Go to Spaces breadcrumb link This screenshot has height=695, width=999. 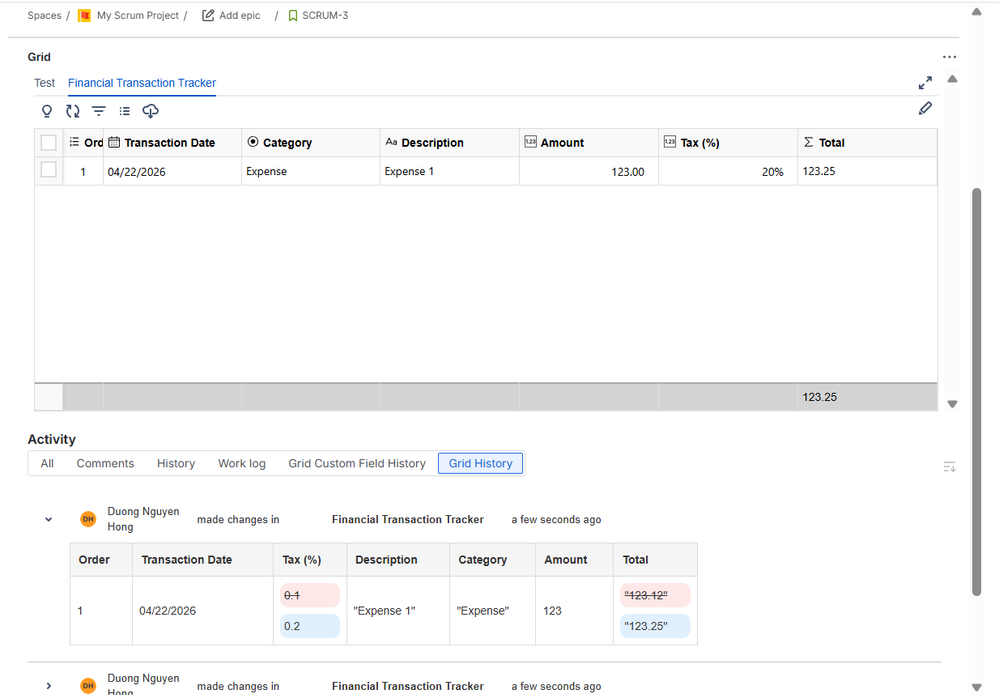coord(44,15)
